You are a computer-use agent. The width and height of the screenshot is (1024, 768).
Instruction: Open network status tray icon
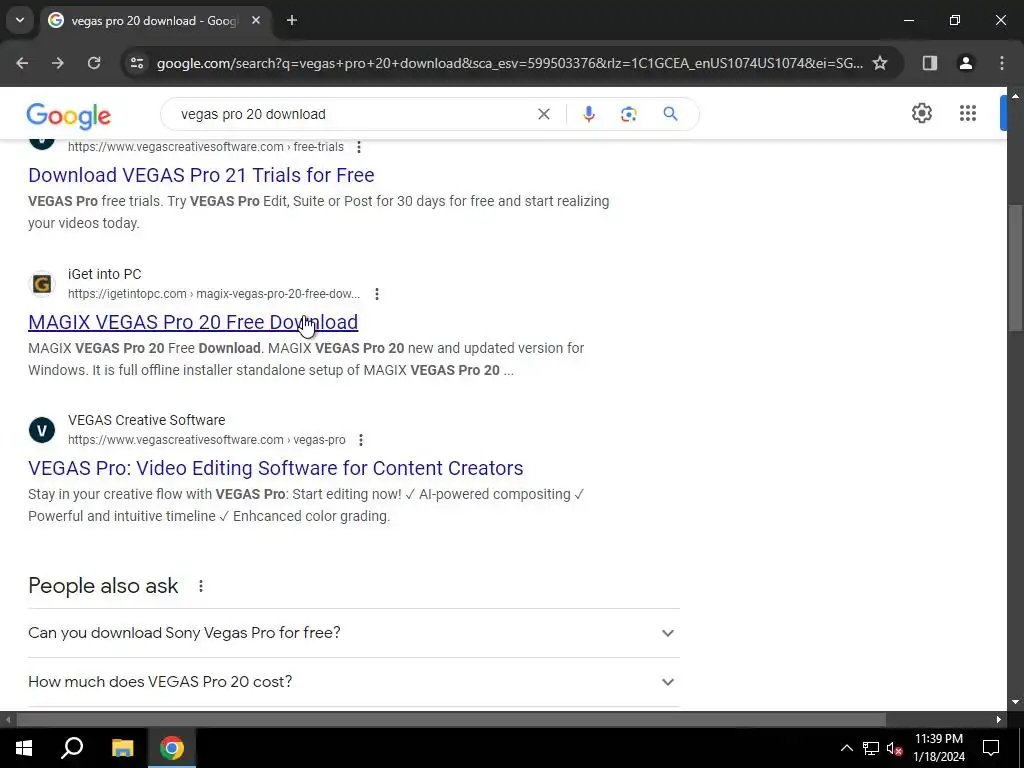(871, 748)
